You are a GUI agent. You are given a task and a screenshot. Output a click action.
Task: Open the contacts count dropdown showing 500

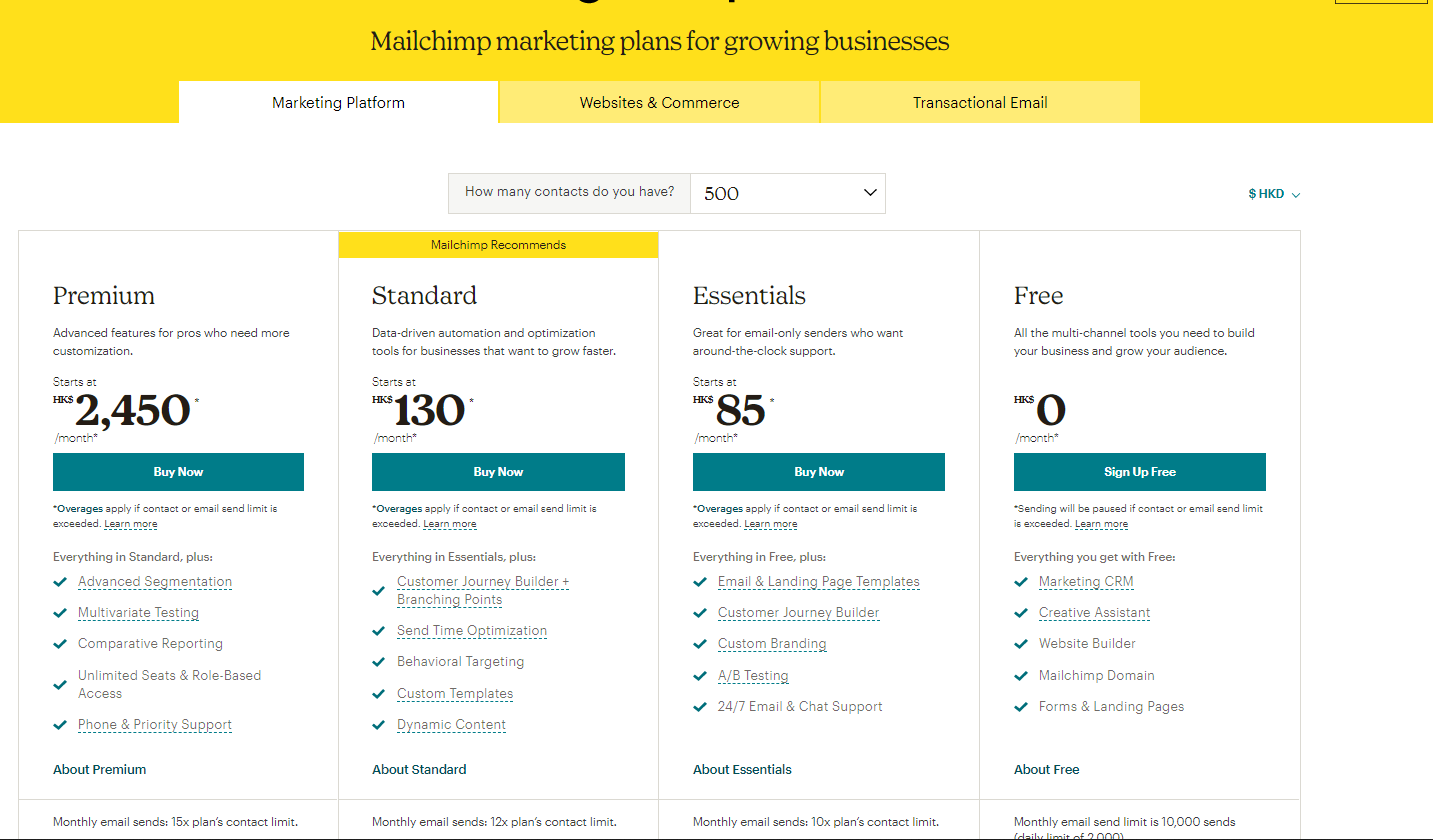point(787,193)
